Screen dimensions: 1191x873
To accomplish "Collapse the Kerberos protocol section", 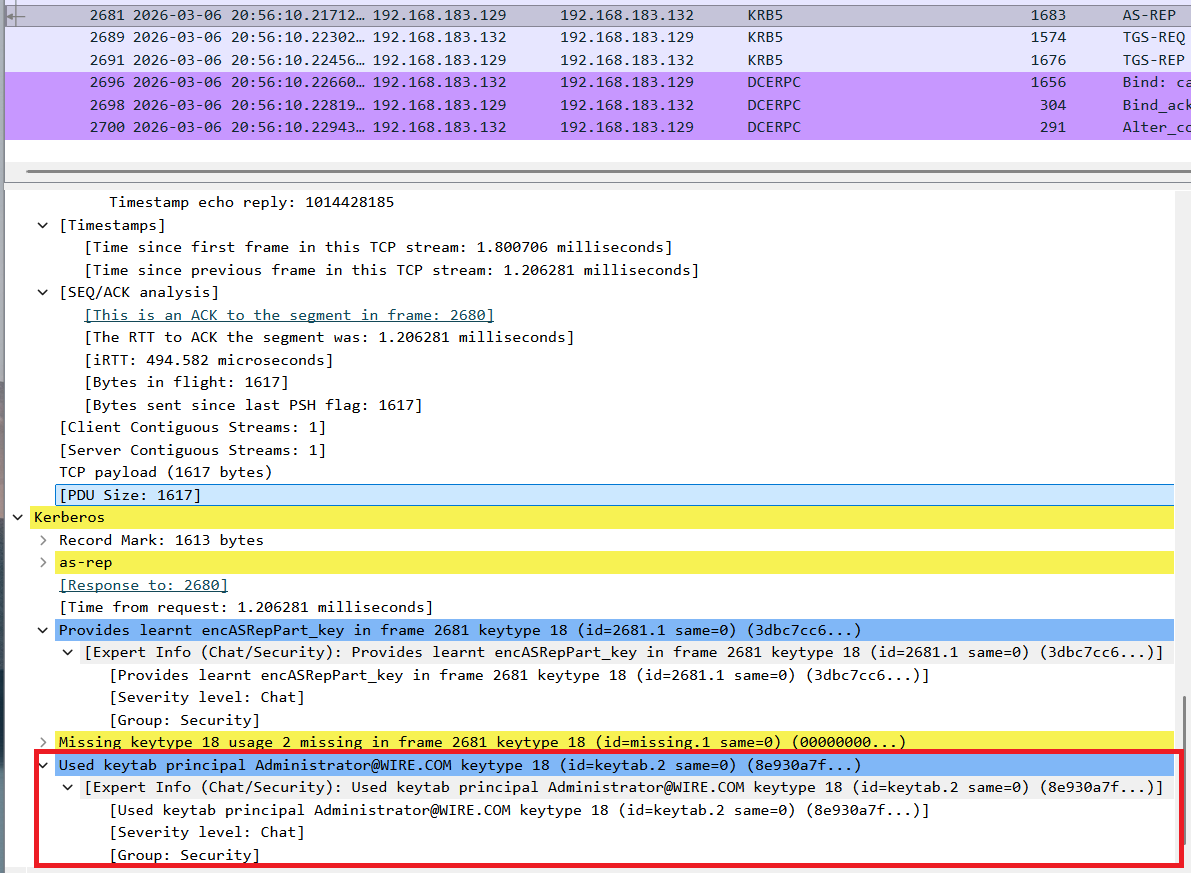I will (x=18, y=517).
